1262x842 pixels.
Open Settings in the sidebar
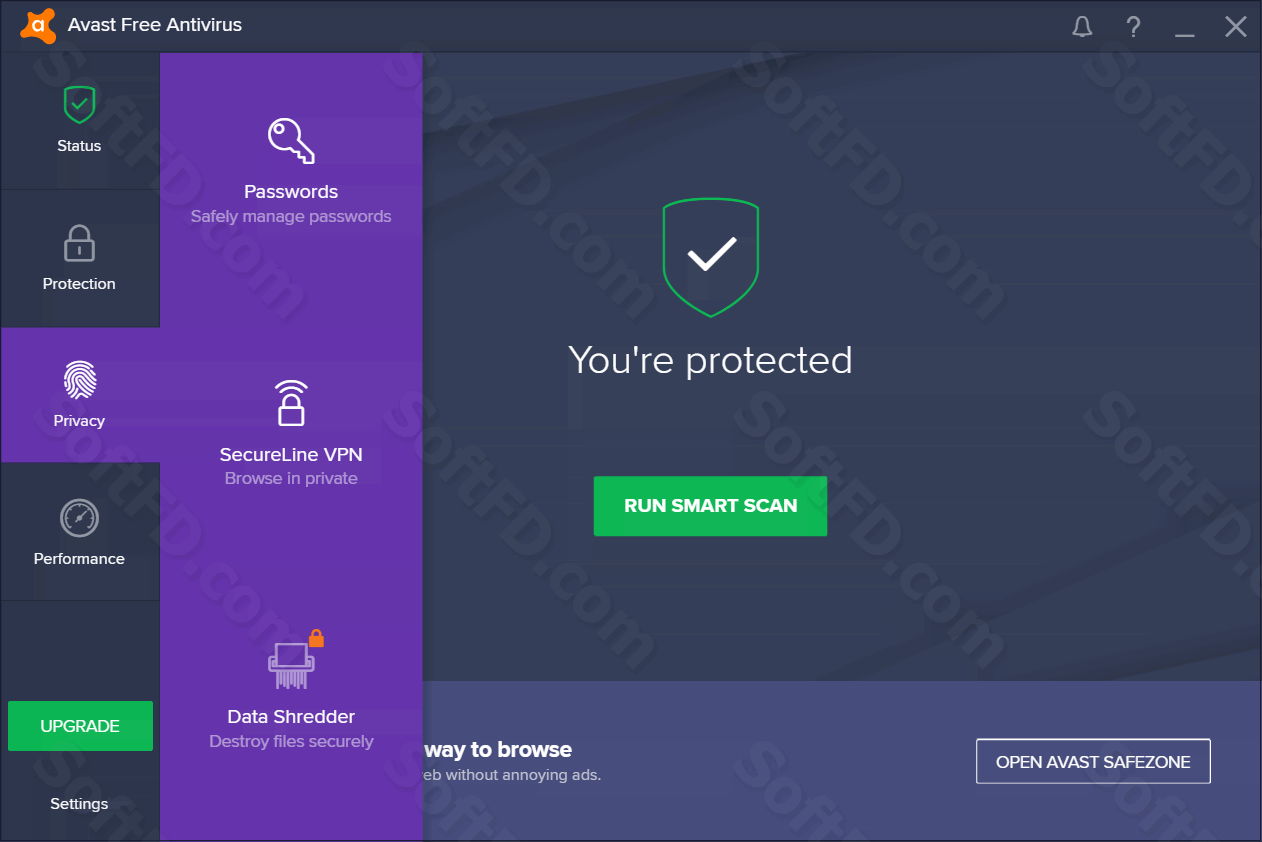tap(79, 804)
